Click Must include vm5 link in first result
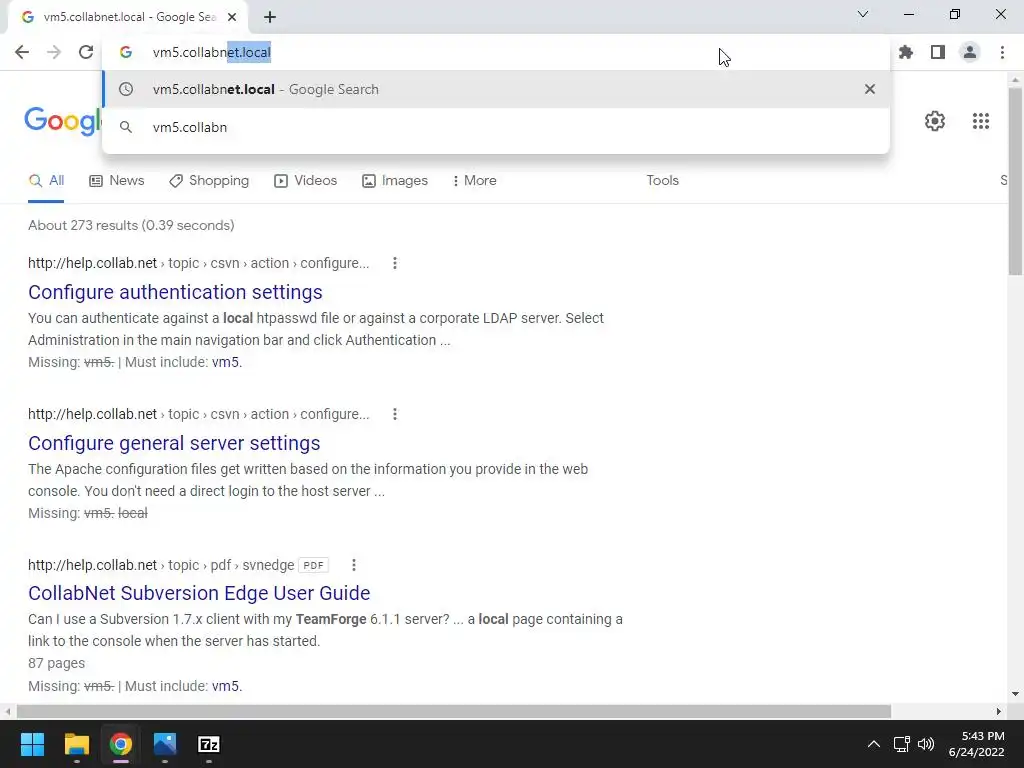The height and width of the screenshot is (768, 1024). coord(225,362)
